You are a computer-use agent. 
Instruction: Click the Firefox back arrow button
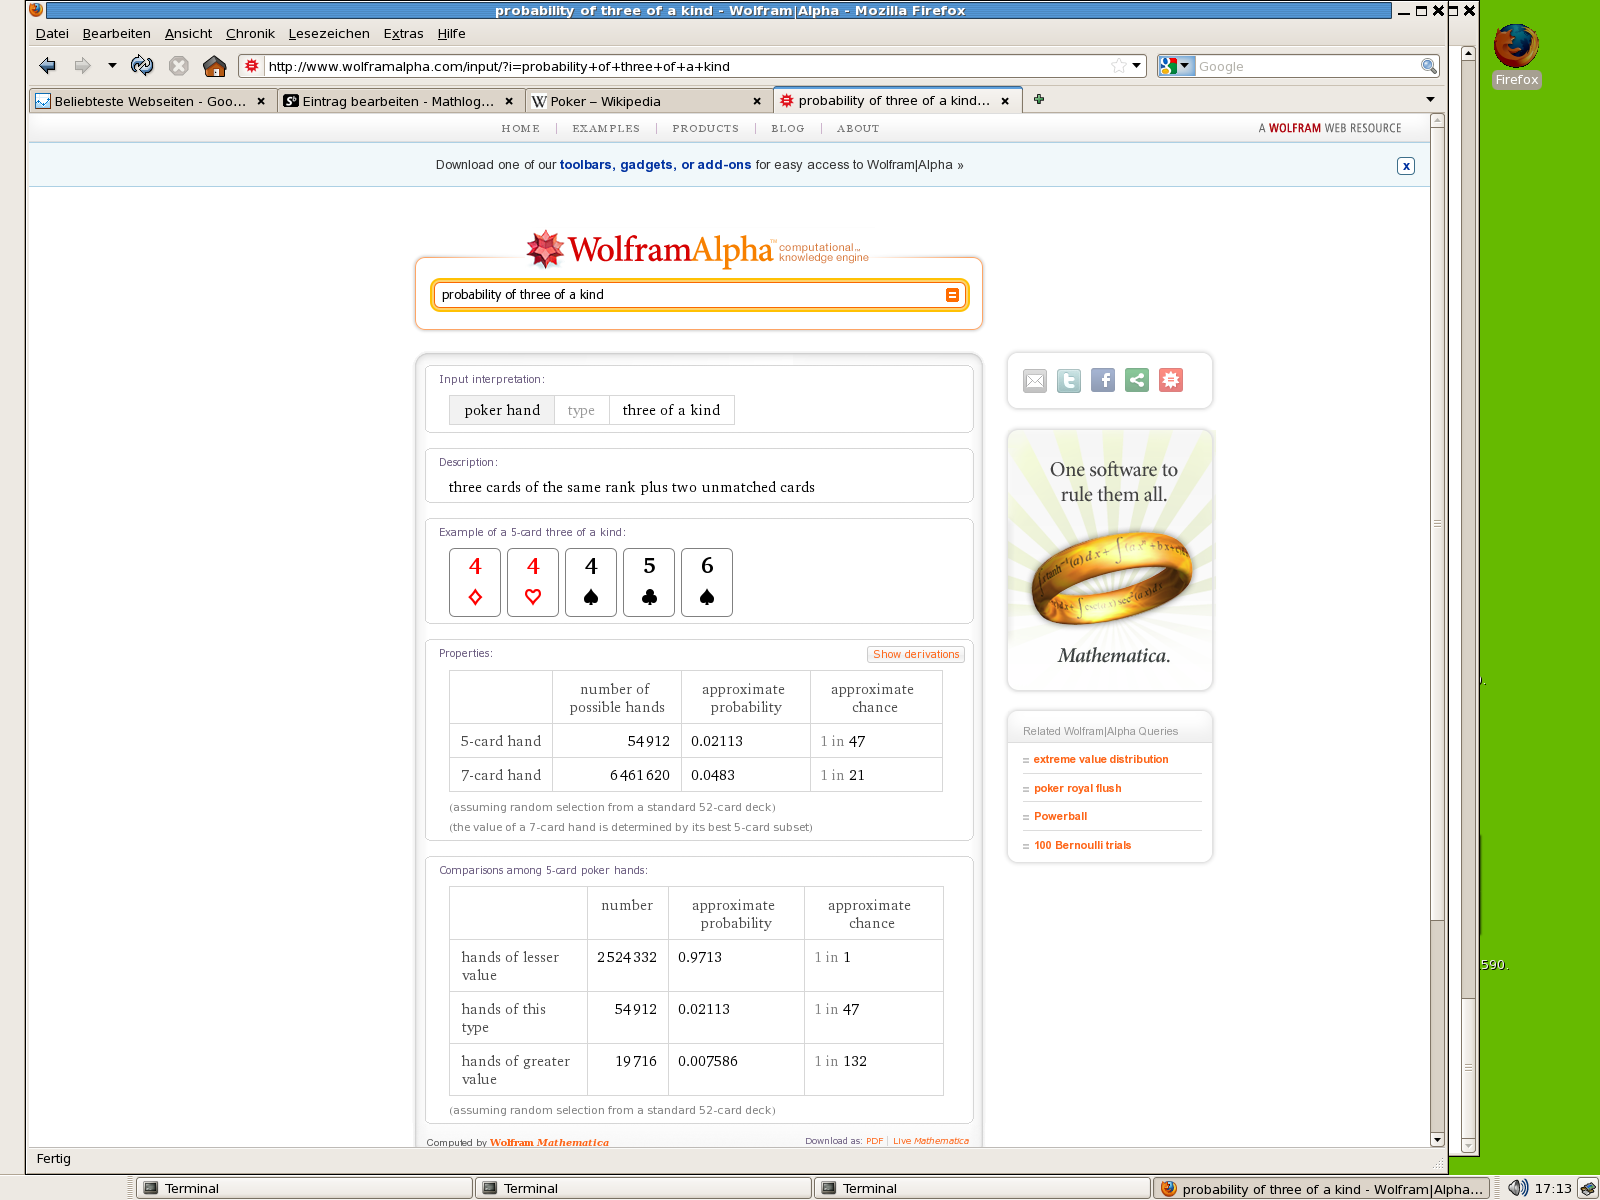tap(47, 66)
